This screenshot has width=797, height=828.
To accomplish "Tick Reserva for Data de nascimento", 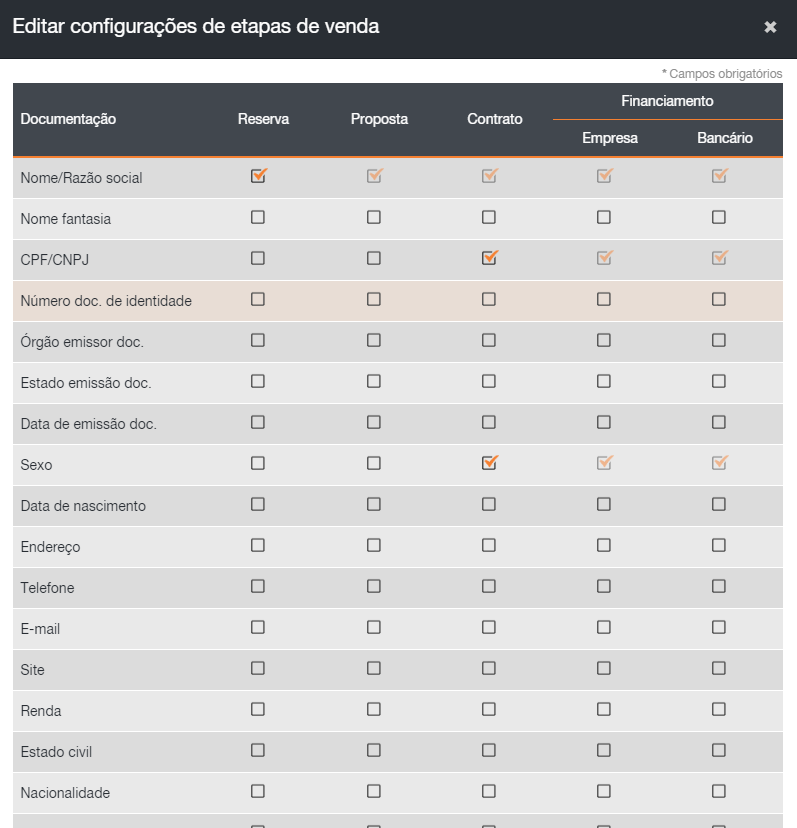I will point(258,504).
